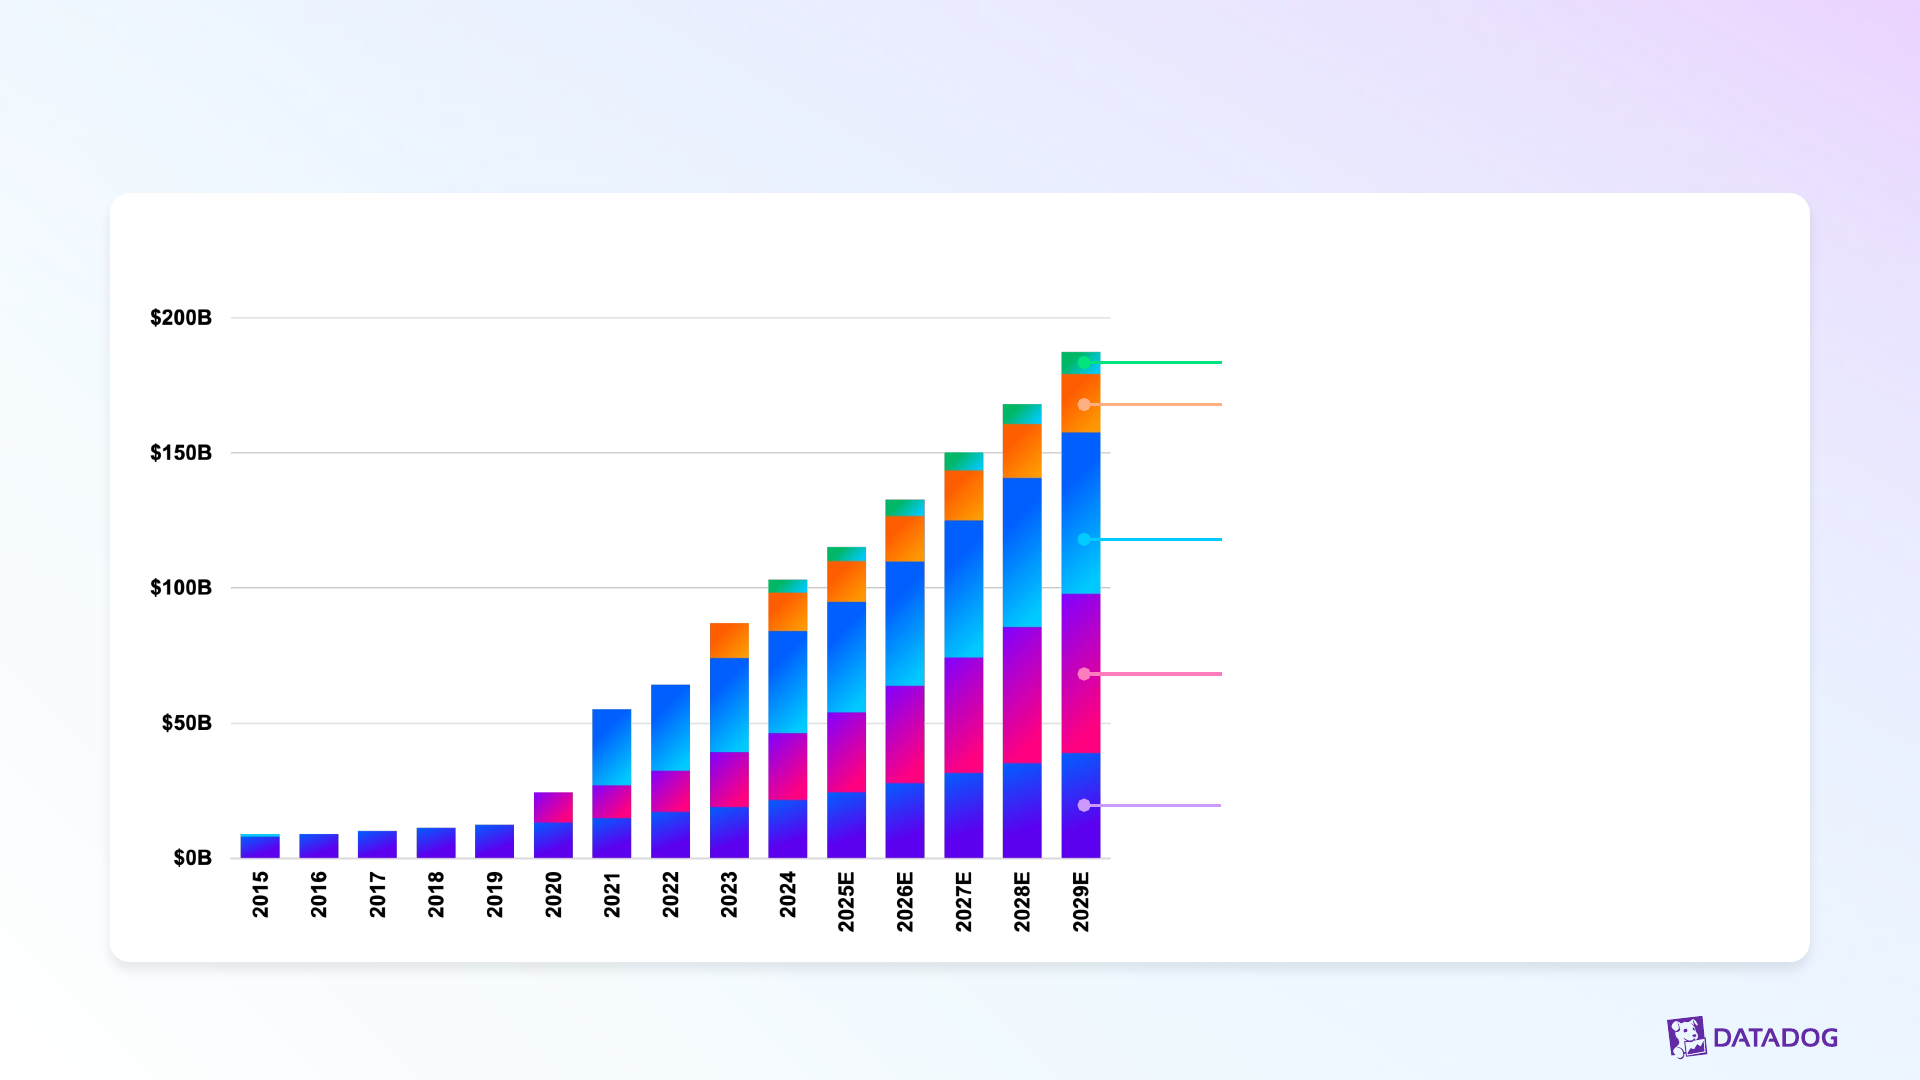Click the $0B y-axis label
The height and width of the screenshot is (1080, 1920).
pyautogui.click(x=193, y=858)
